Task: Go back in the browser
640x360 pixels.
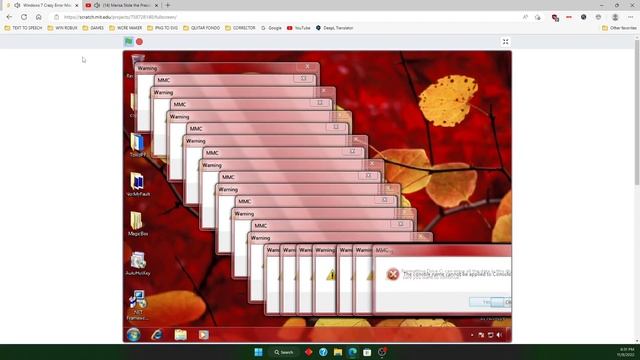Action: click(9, 17)
